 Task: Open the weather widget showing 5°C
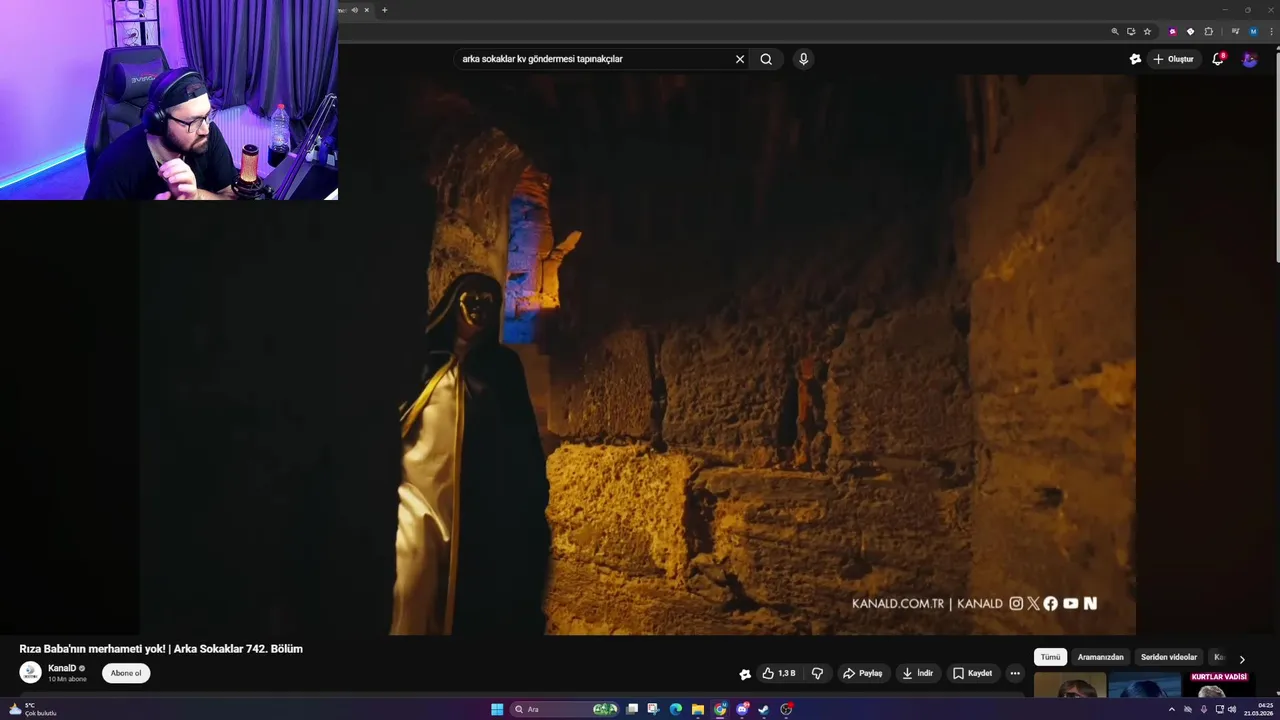click(x=32, y=709)
